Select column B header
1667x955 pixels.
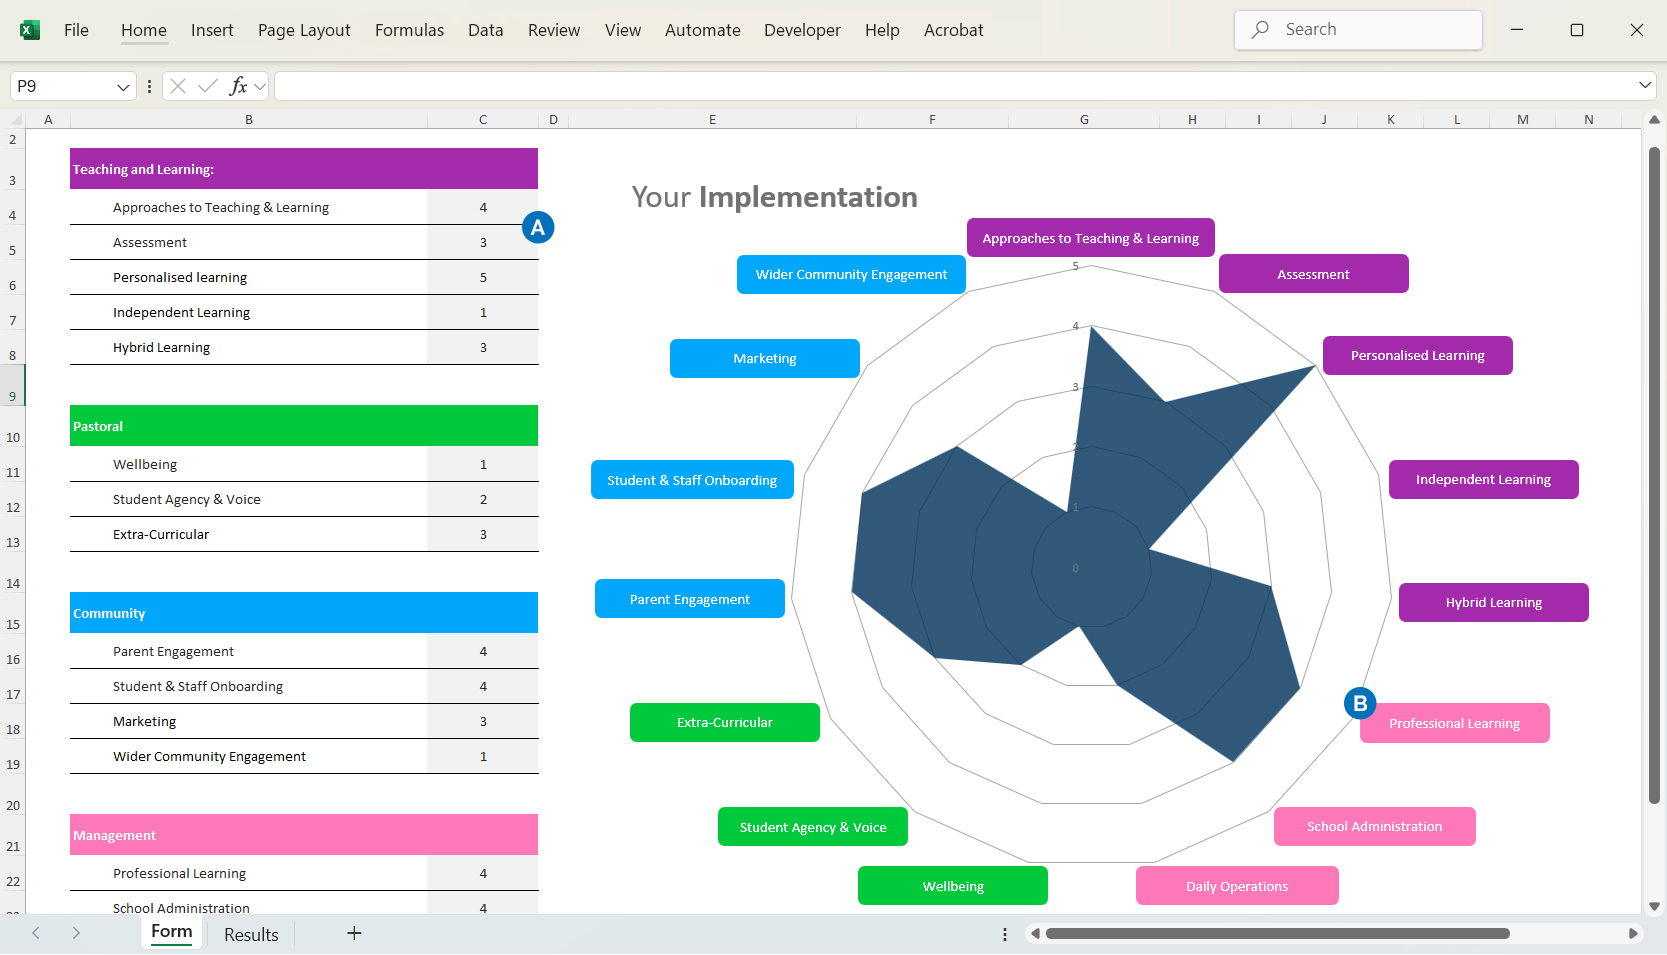[x=249, y=119]
